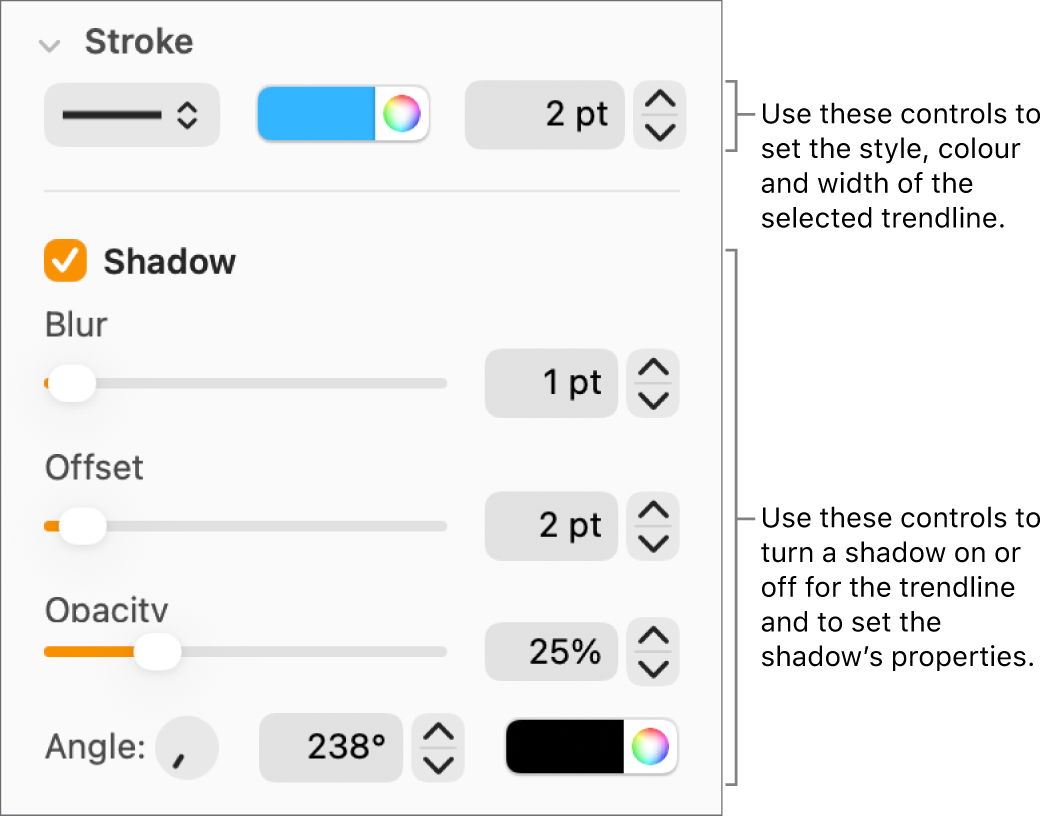
Task: Click the 25% opacity value field
Action: (551, 651)
